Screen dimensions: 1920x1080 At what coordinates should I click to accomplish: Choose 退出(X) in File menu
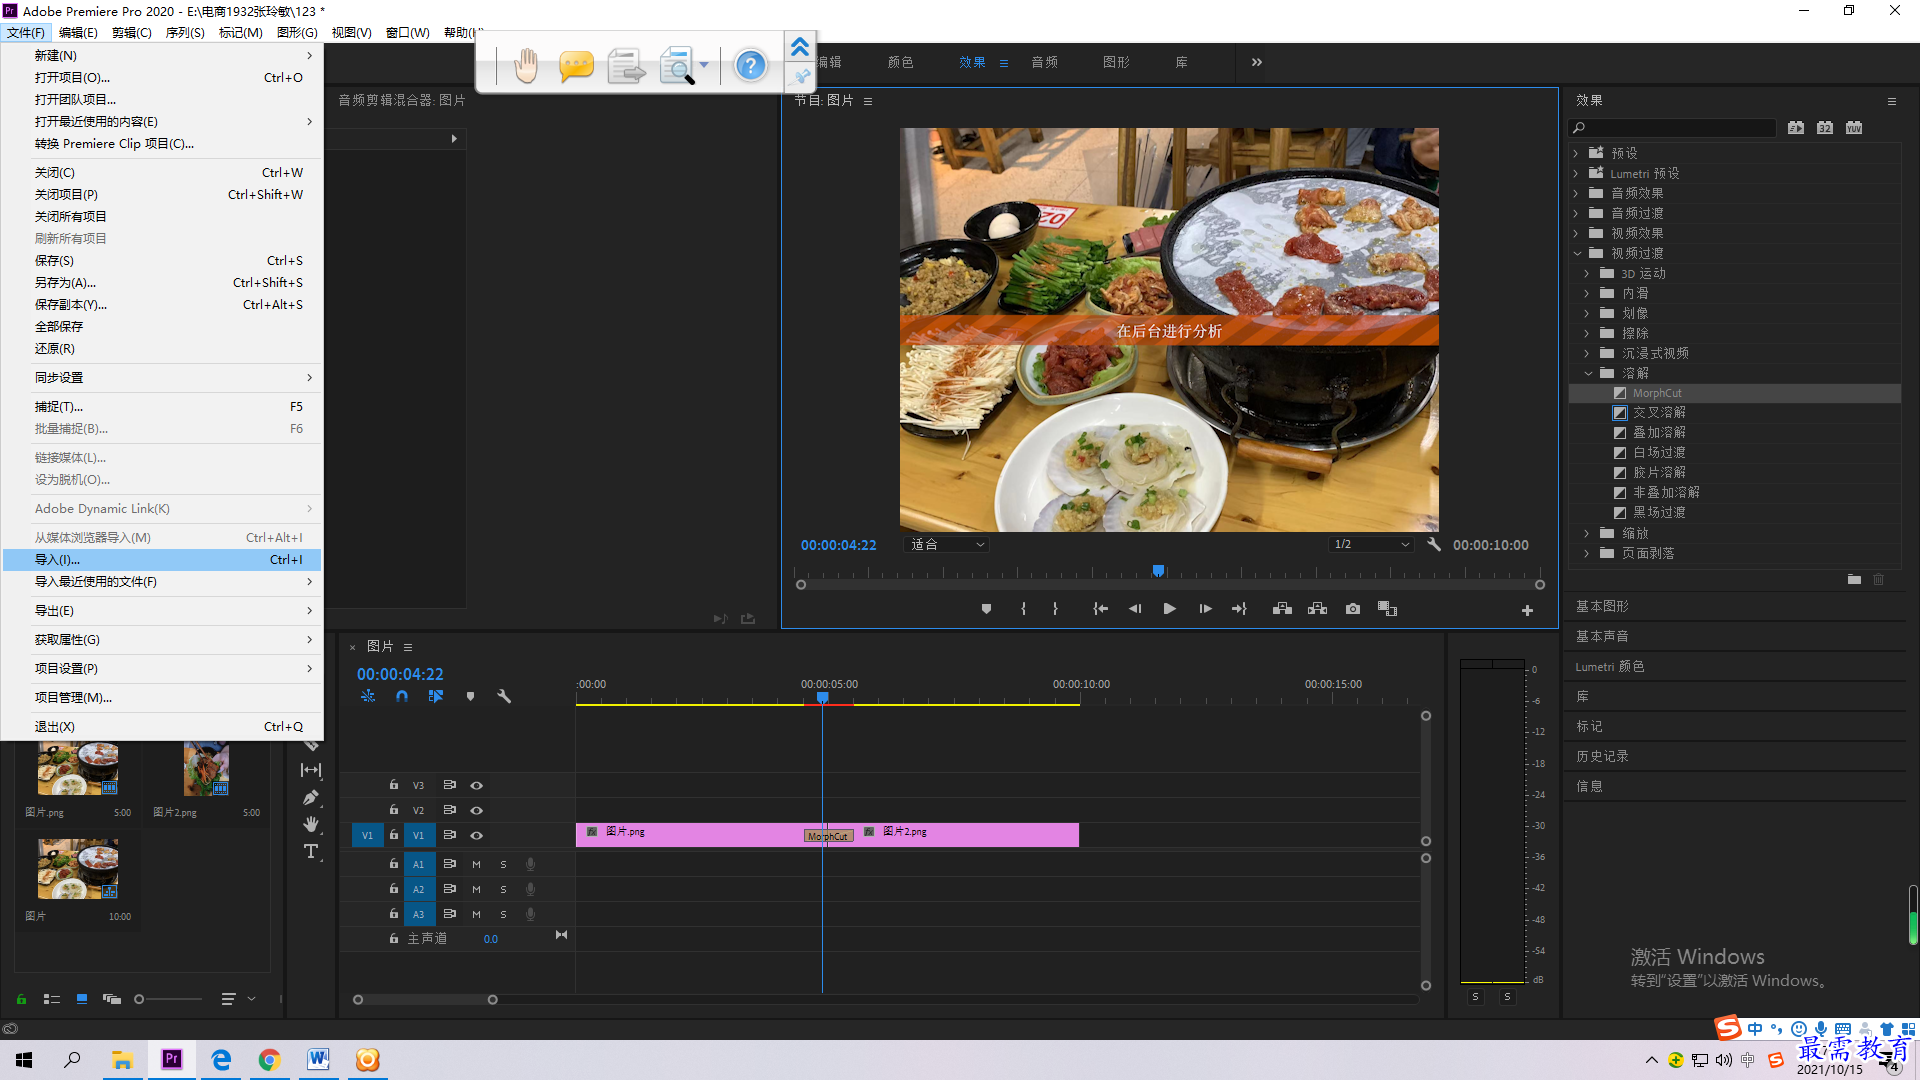[x=162, y=727]
